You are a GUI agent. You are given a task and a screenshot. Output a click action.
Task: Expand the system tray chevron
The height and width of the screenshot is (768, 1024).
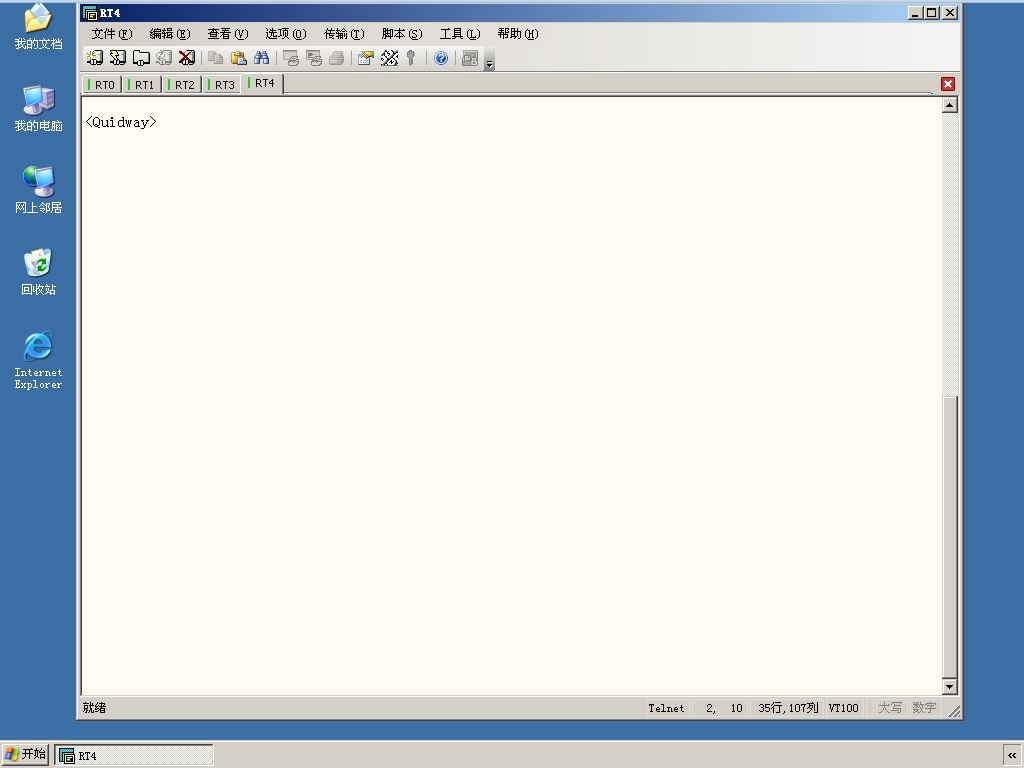pyautogui.click(x=1012, y=756)
